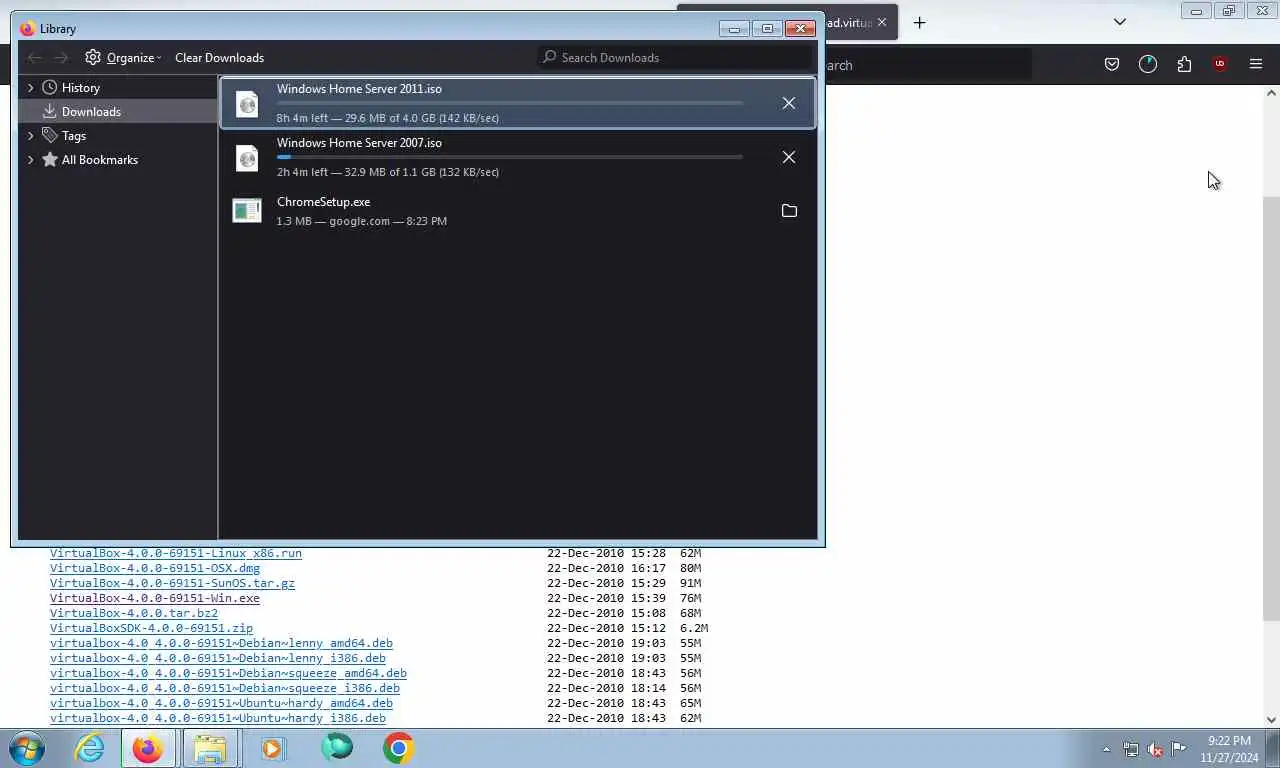This screenshot has height=768, width=1280.
Task: Click the Search Downloads field
Action: (x=675, y=57)
